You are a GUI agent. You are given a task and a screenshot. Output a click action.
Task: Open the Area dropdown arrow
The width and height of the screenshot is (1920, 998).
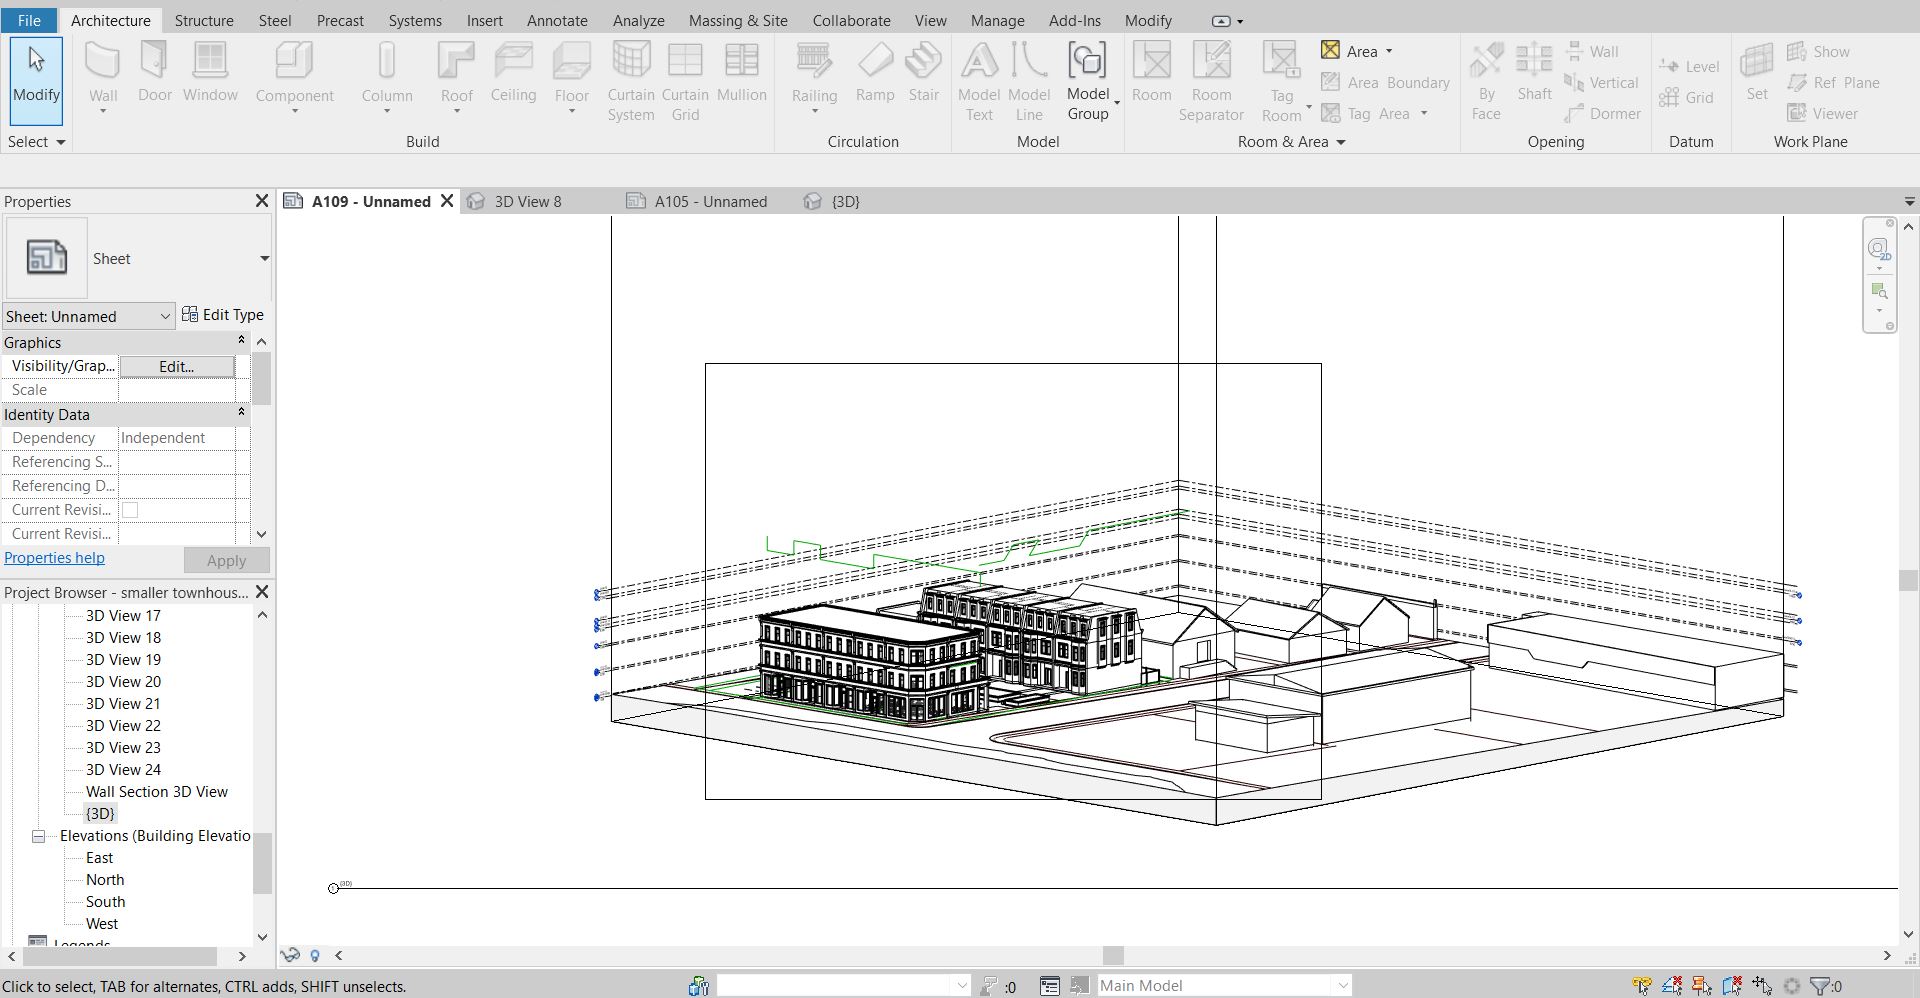(x=1389, y=51)
